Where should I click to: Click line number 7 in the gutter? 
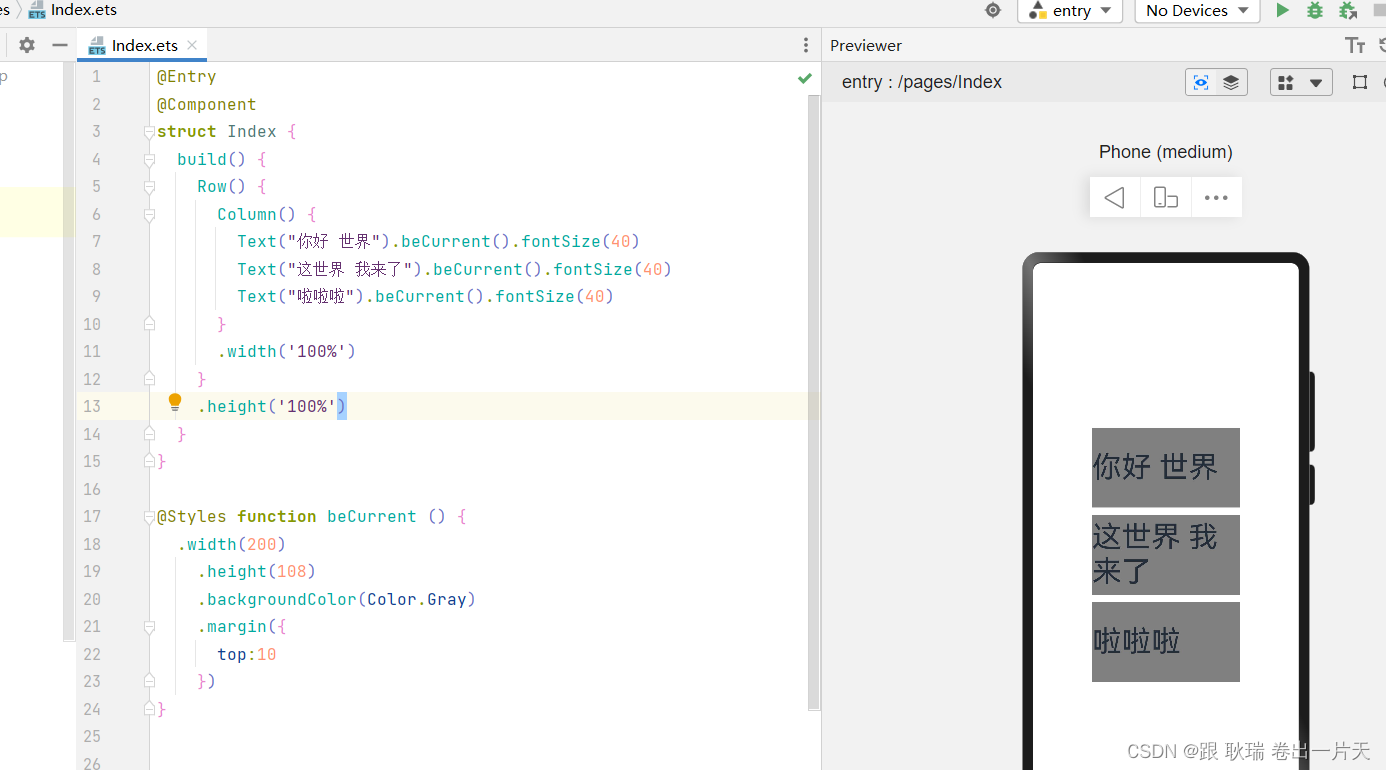(x=96, y=242)
